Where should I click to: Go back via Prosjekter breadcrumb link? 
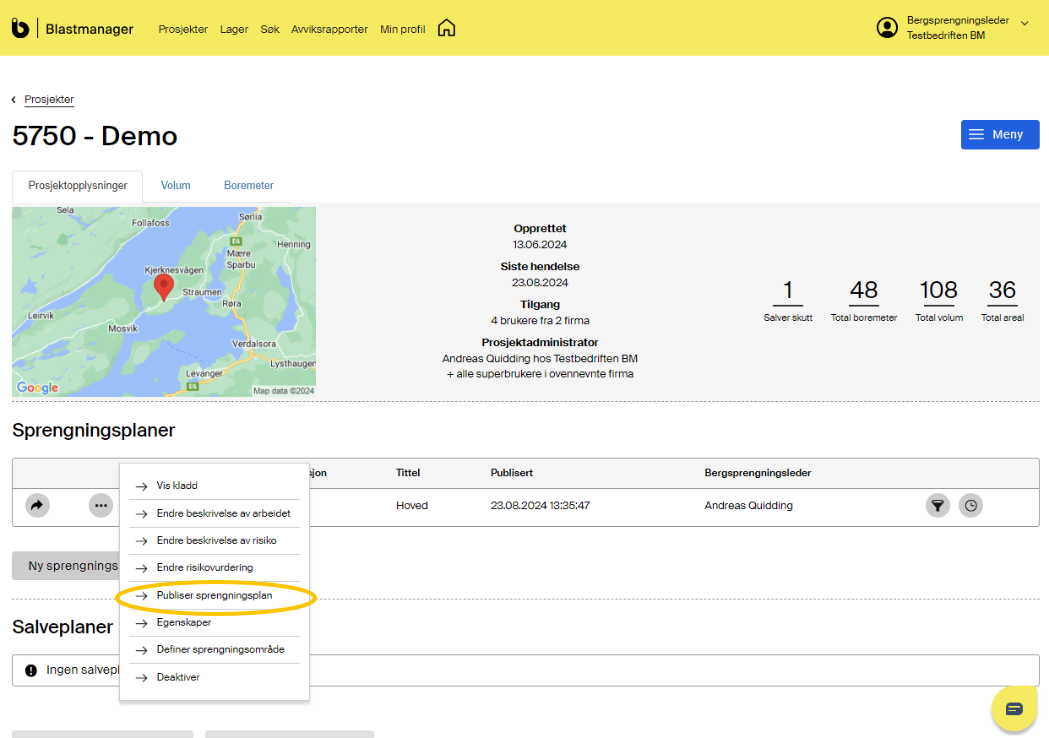49,99
